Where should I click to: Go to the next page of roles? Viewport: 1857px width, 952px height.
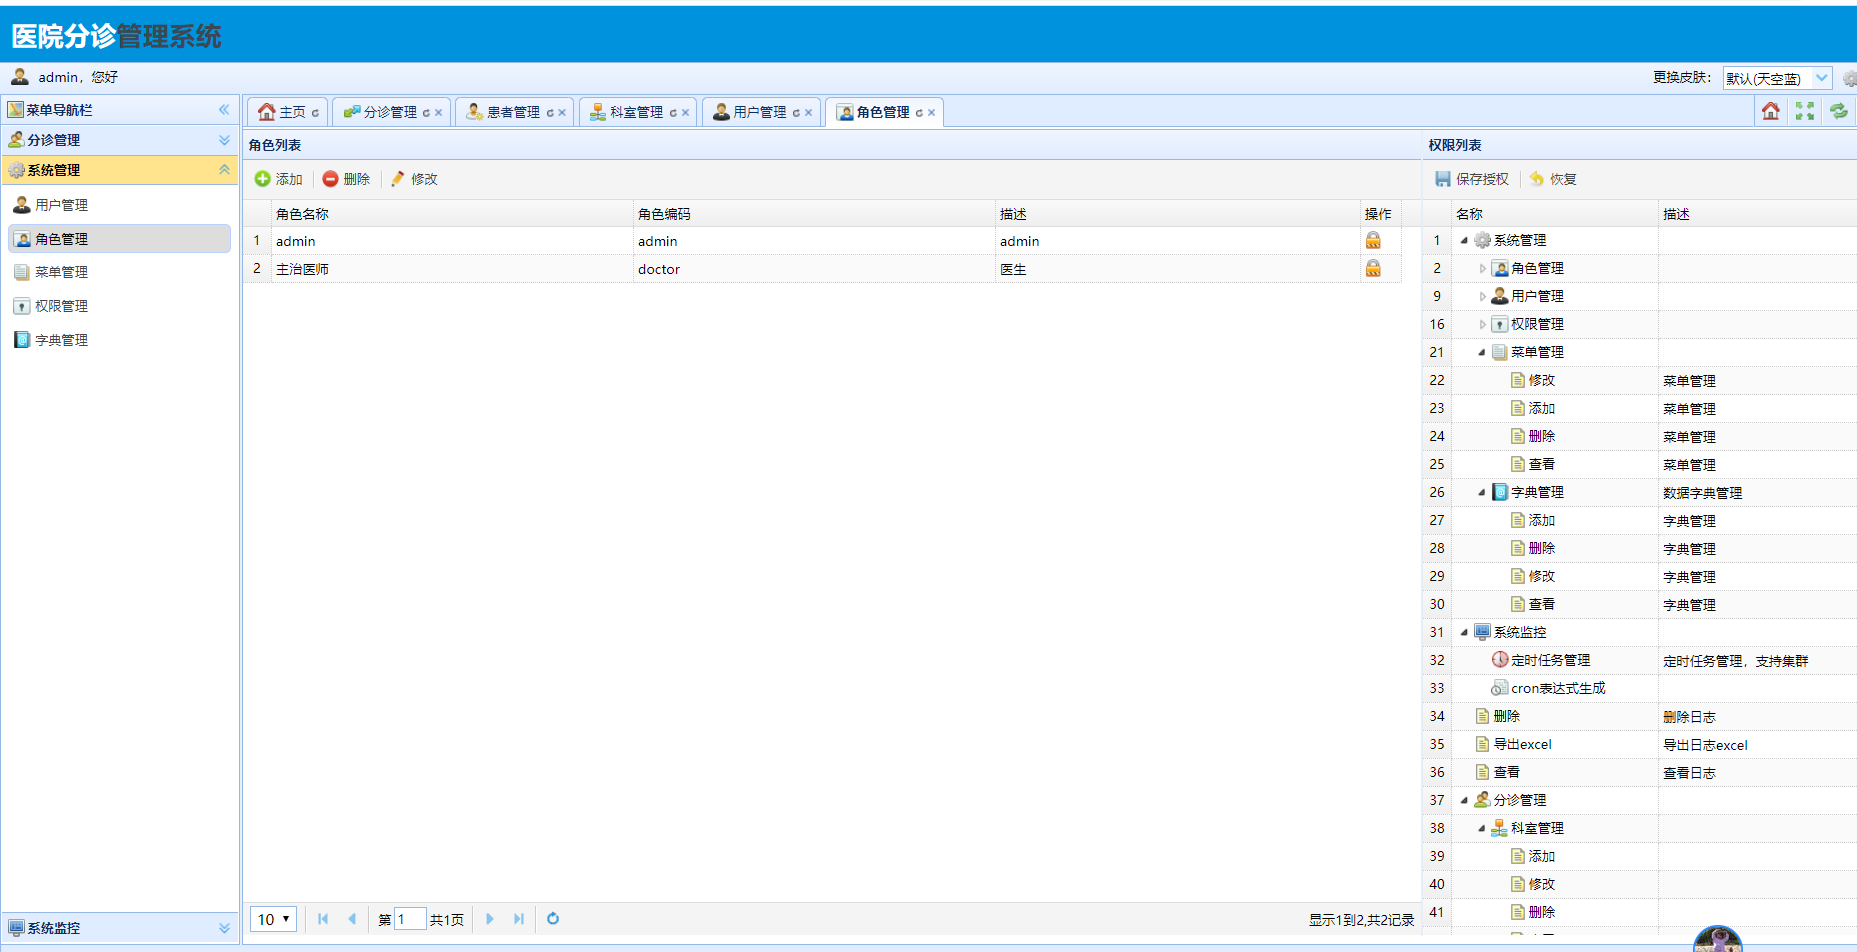(490, 918)
